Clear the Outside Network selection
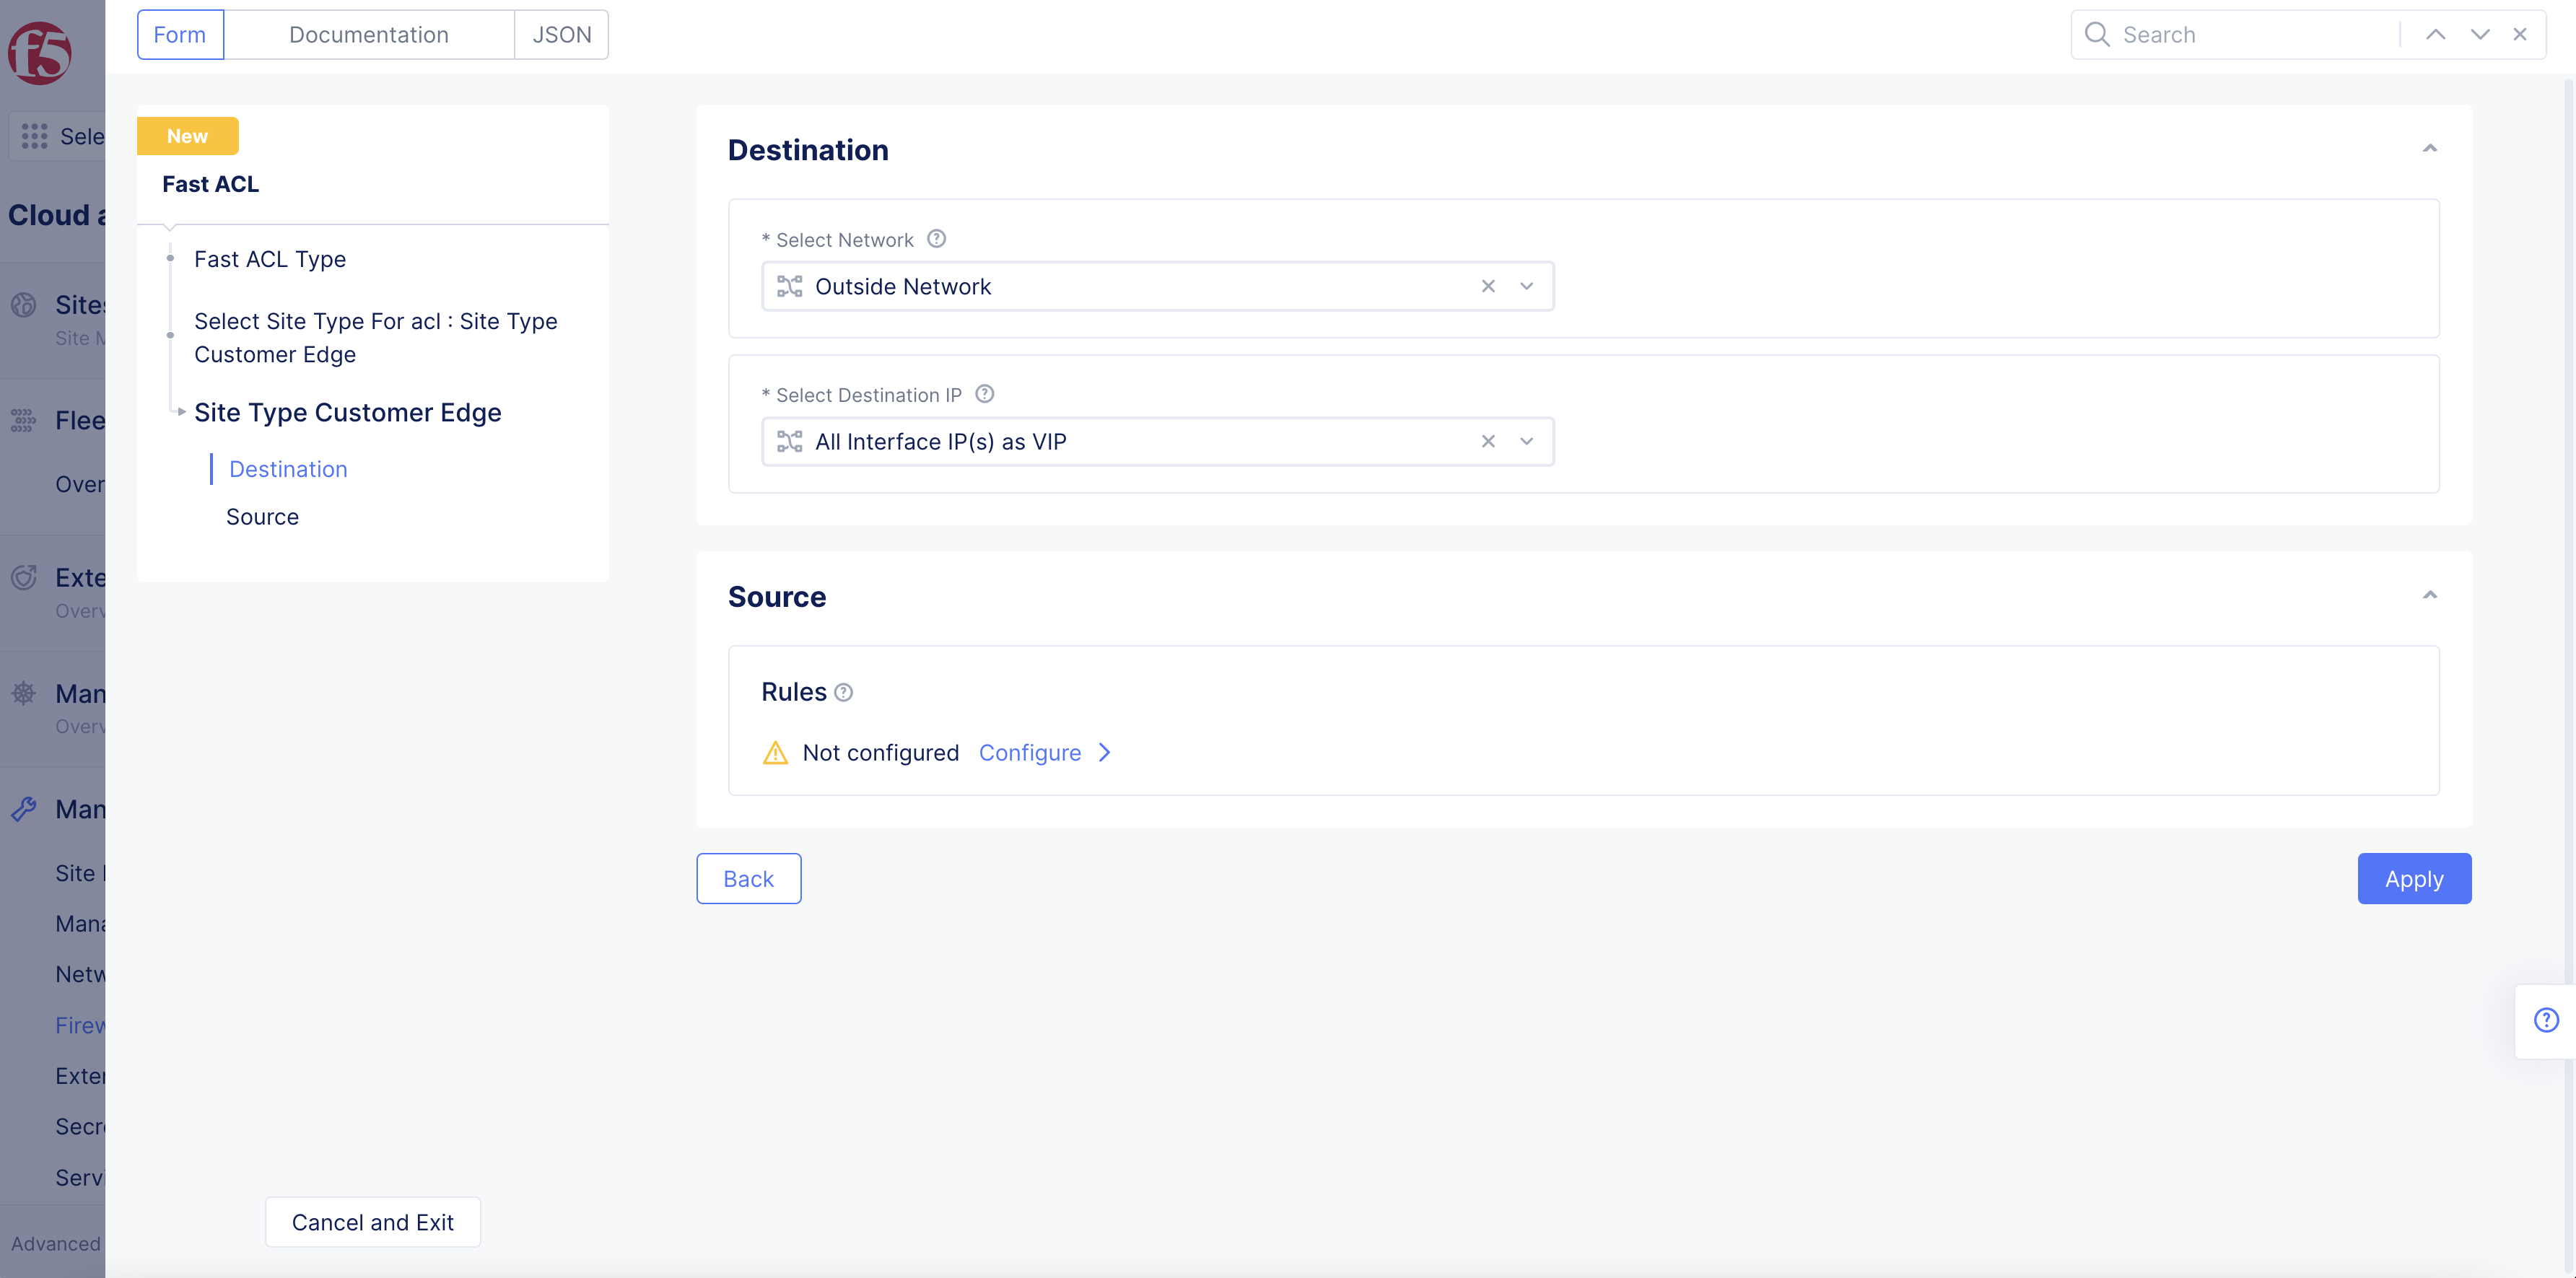This screenshot has width=2576, height=1278. 1488,286
